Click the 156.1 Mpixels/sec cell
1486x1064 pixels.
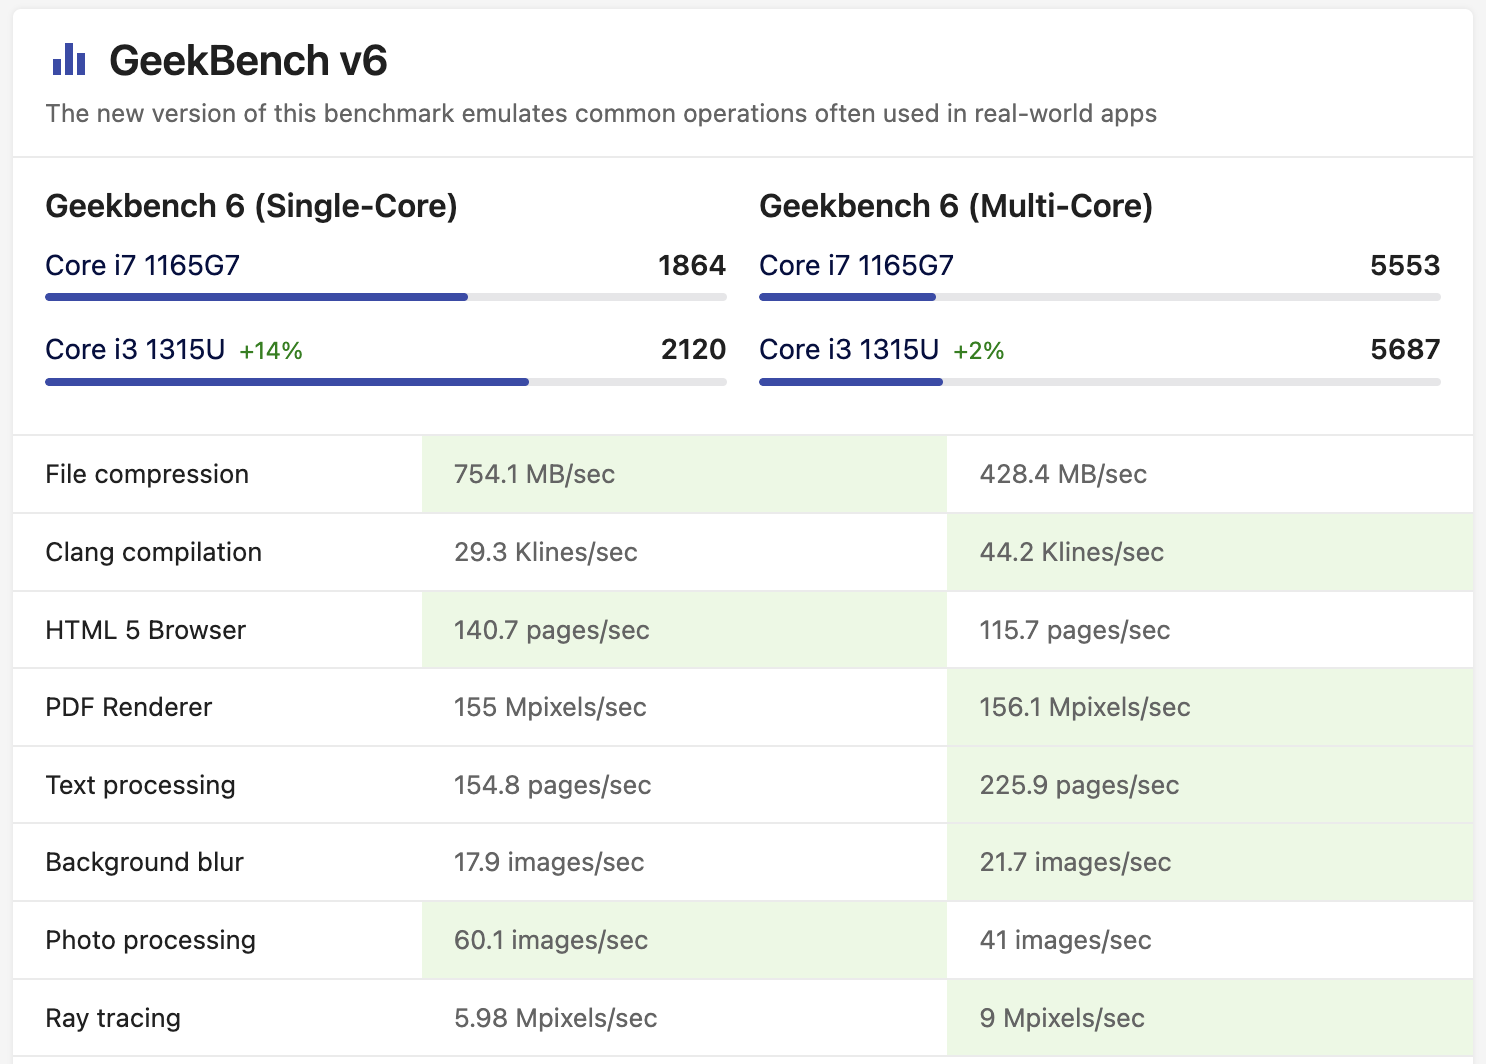1210,707
